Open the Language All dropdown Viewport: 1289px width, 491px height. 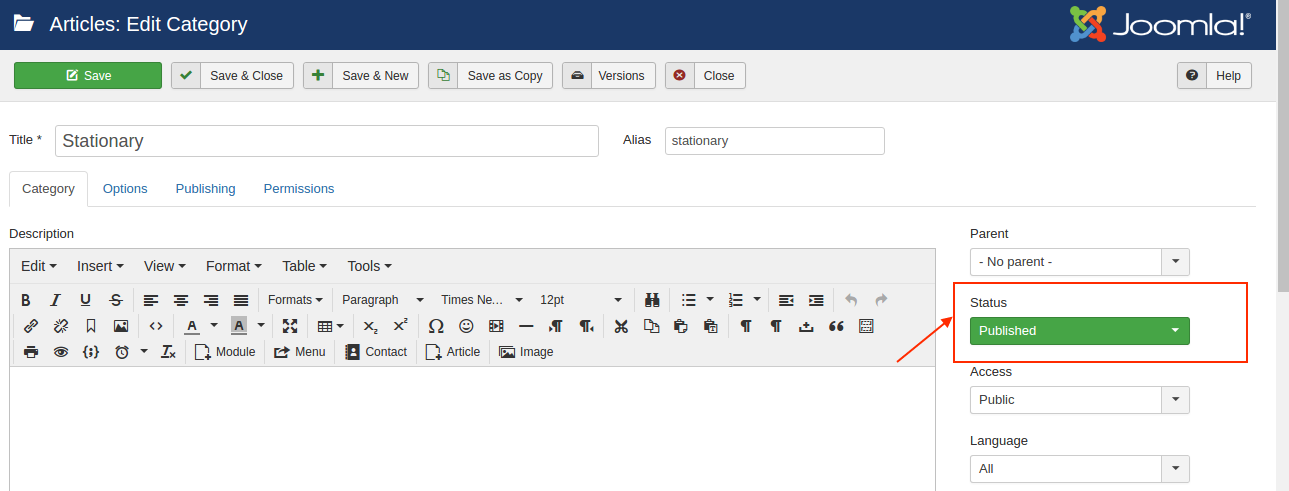(x=1080, y=469)
